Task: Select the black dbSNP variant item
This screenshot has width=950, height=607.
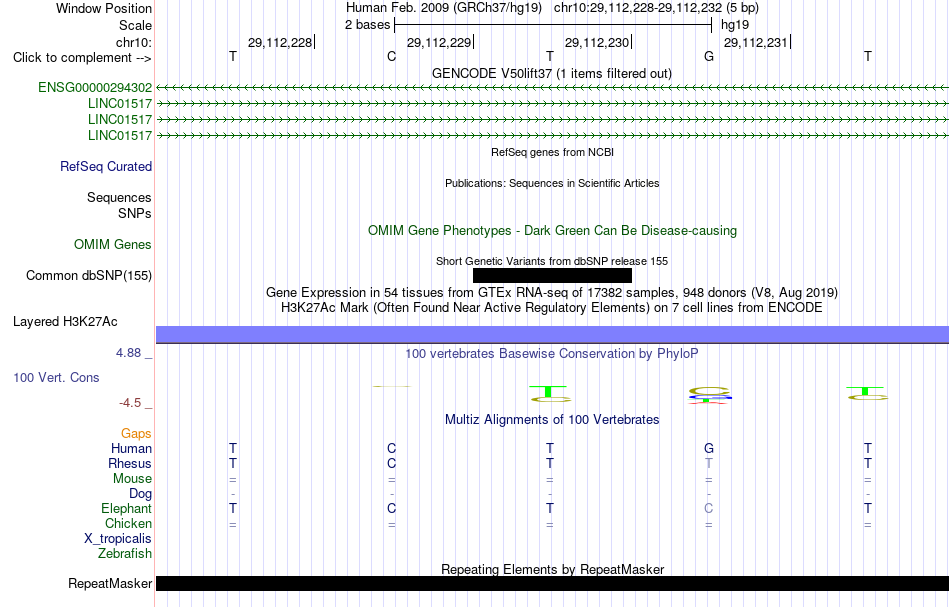Action: point(552,276)
